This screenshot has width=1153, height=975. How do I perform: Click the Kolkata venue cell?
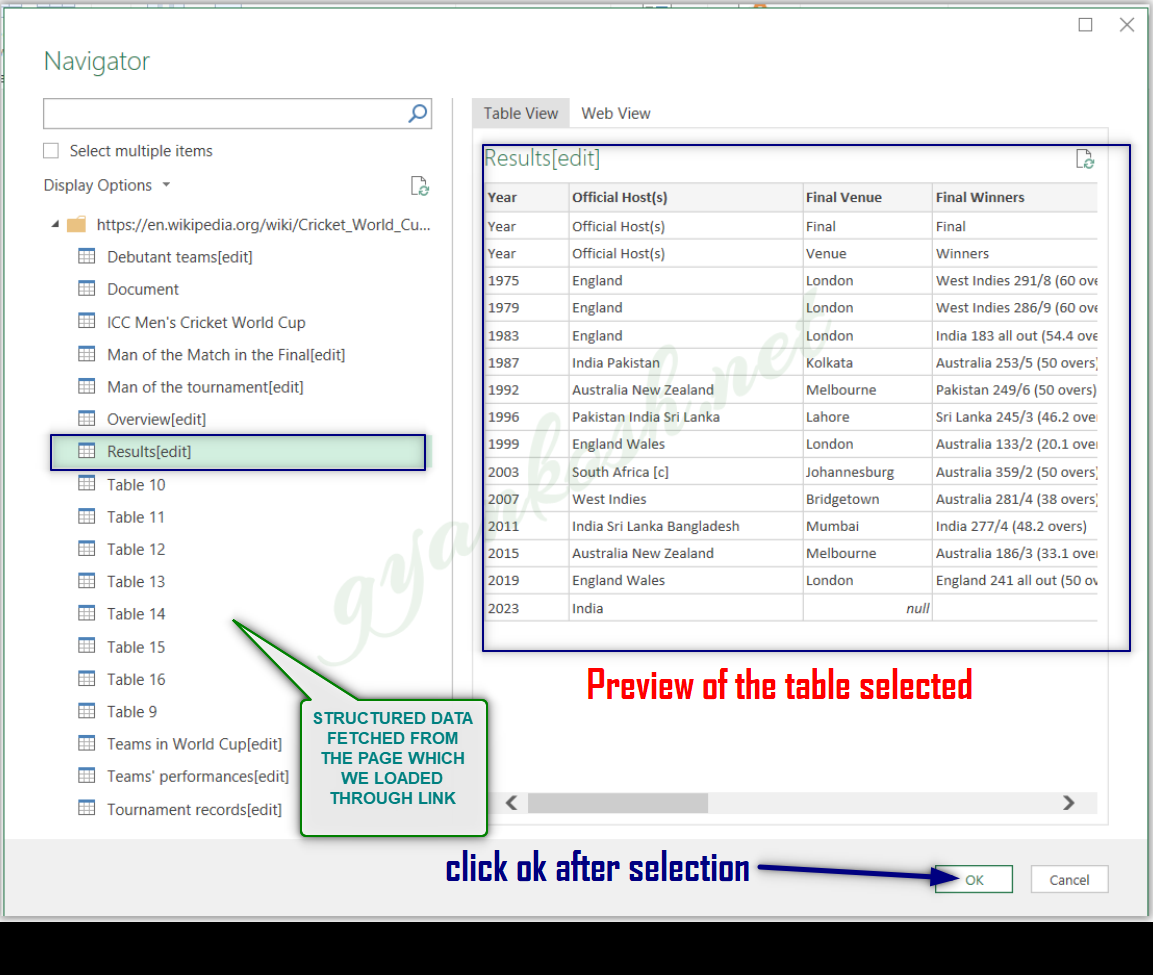click(x=868, y=362)
